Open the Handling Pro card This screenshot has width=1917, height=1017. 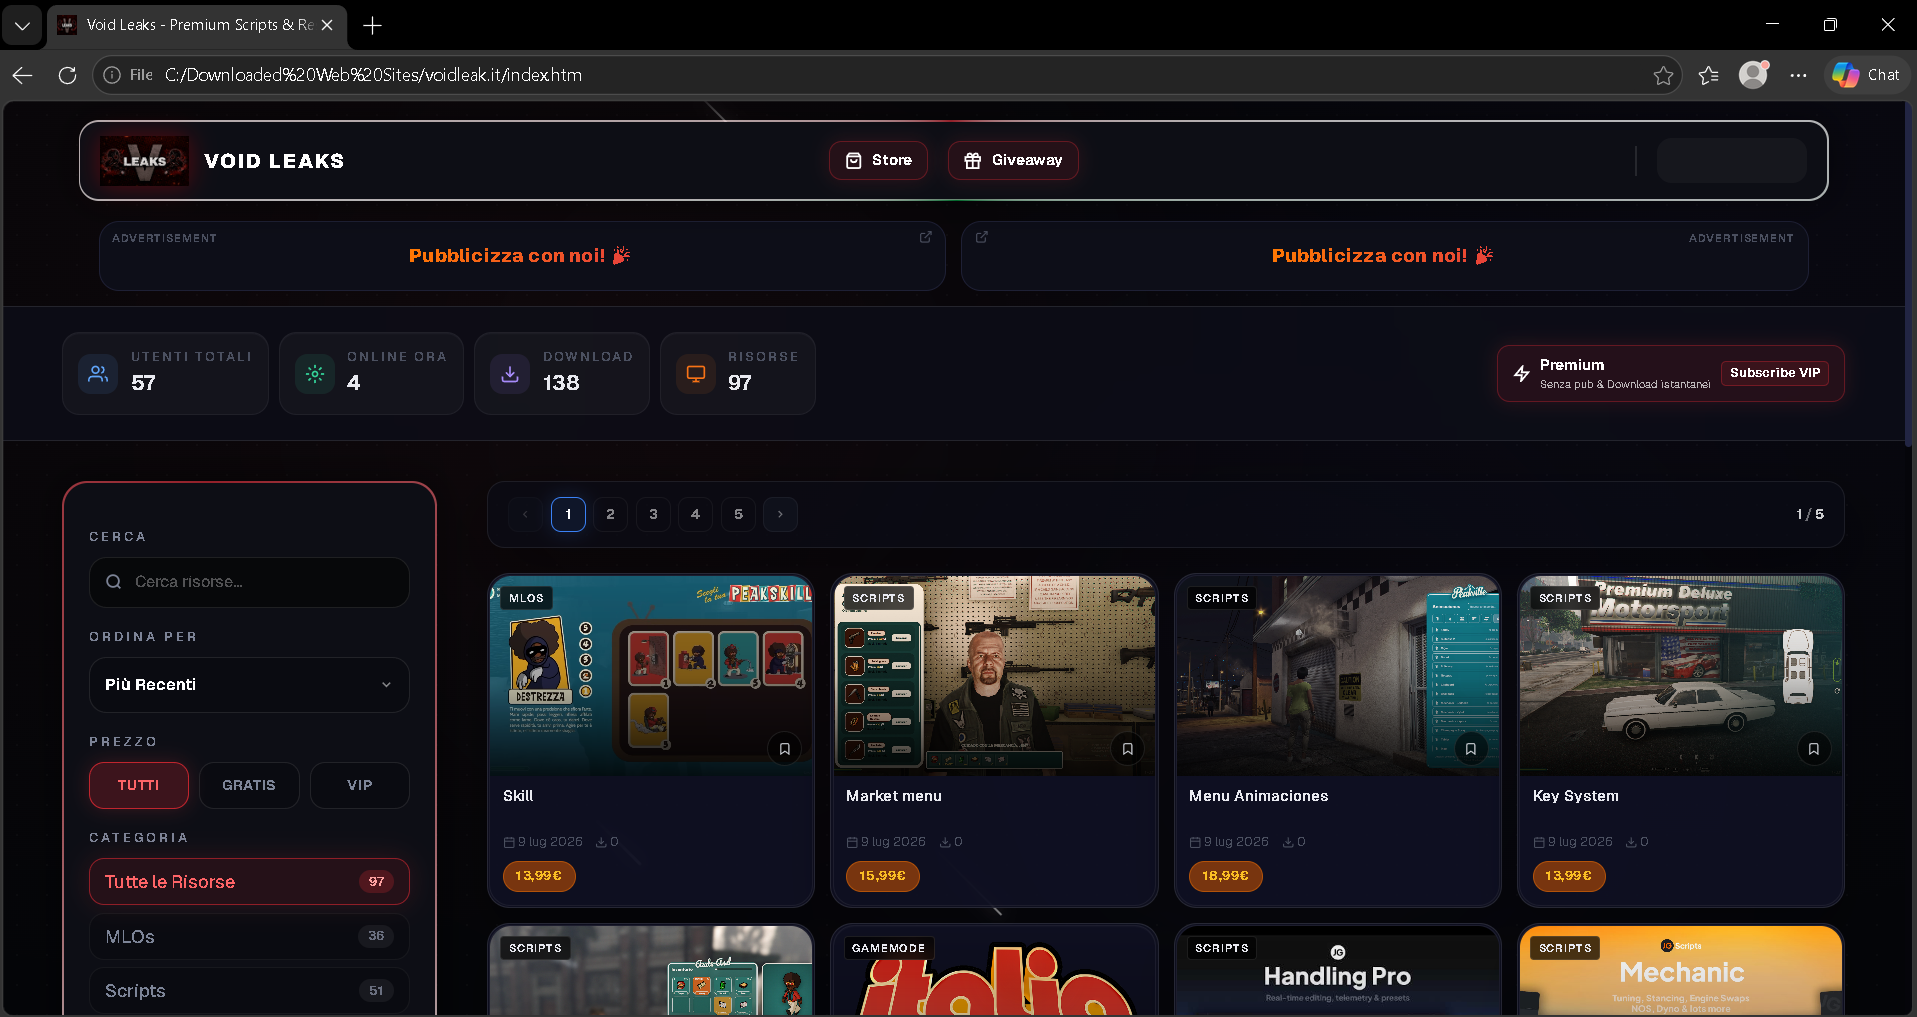point(1338,971)
